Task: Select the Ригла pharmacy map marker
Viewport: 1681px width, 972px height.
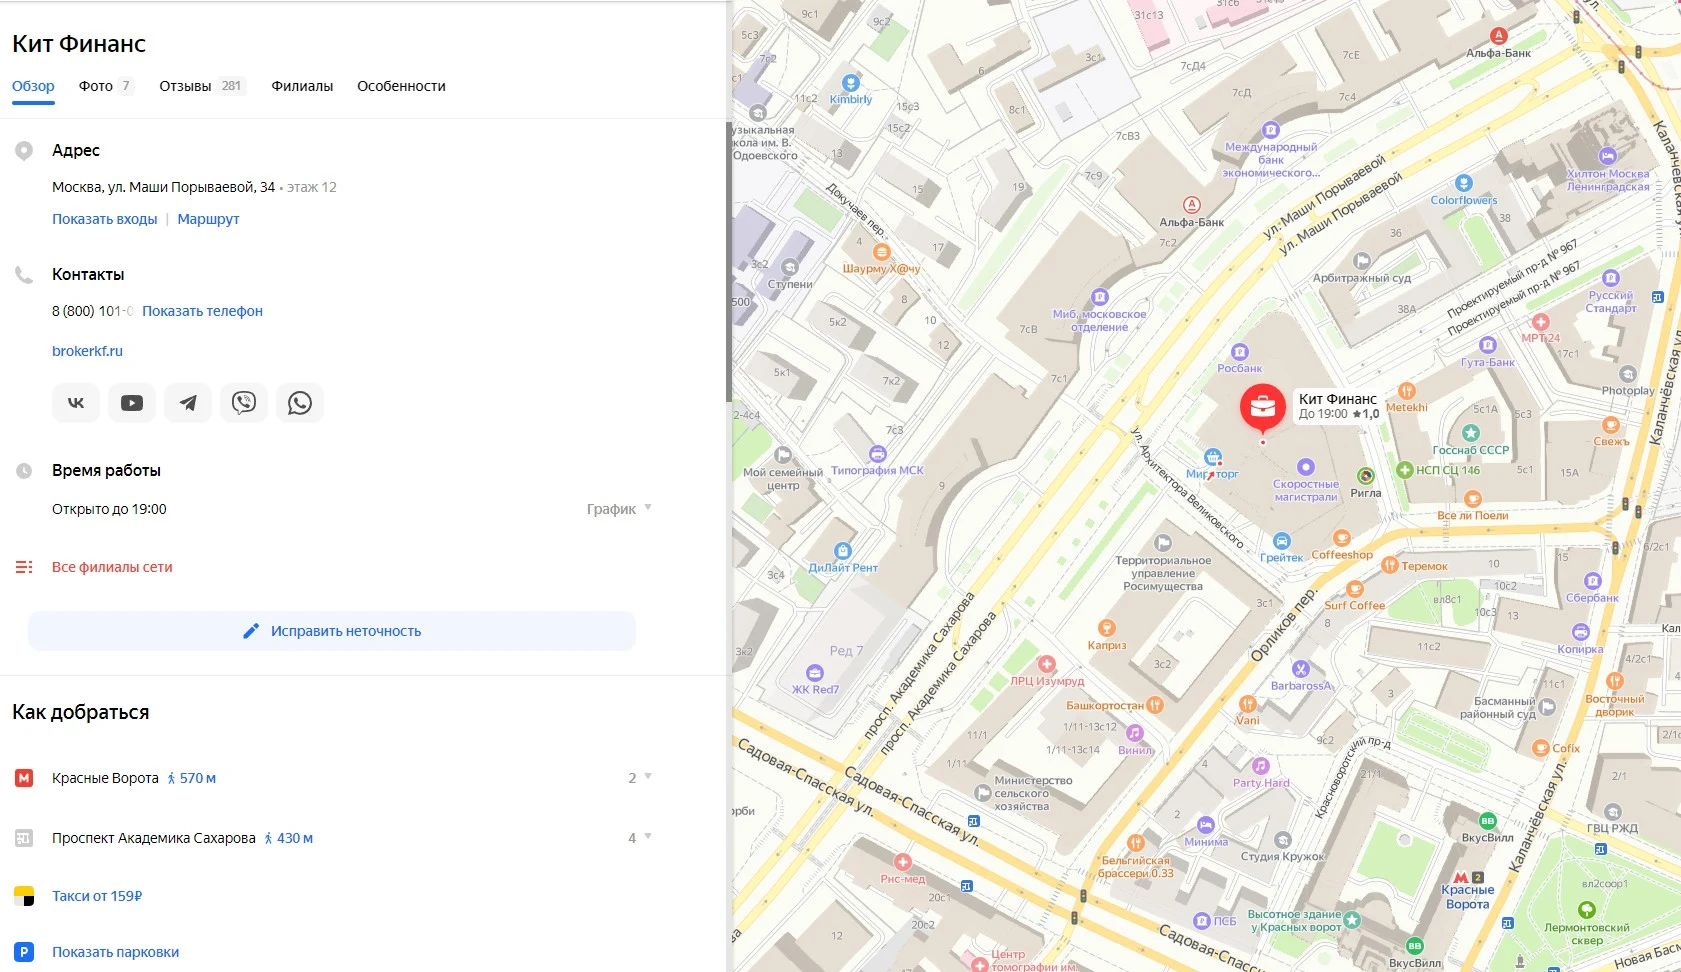Action: click(x=1365, y=476)
